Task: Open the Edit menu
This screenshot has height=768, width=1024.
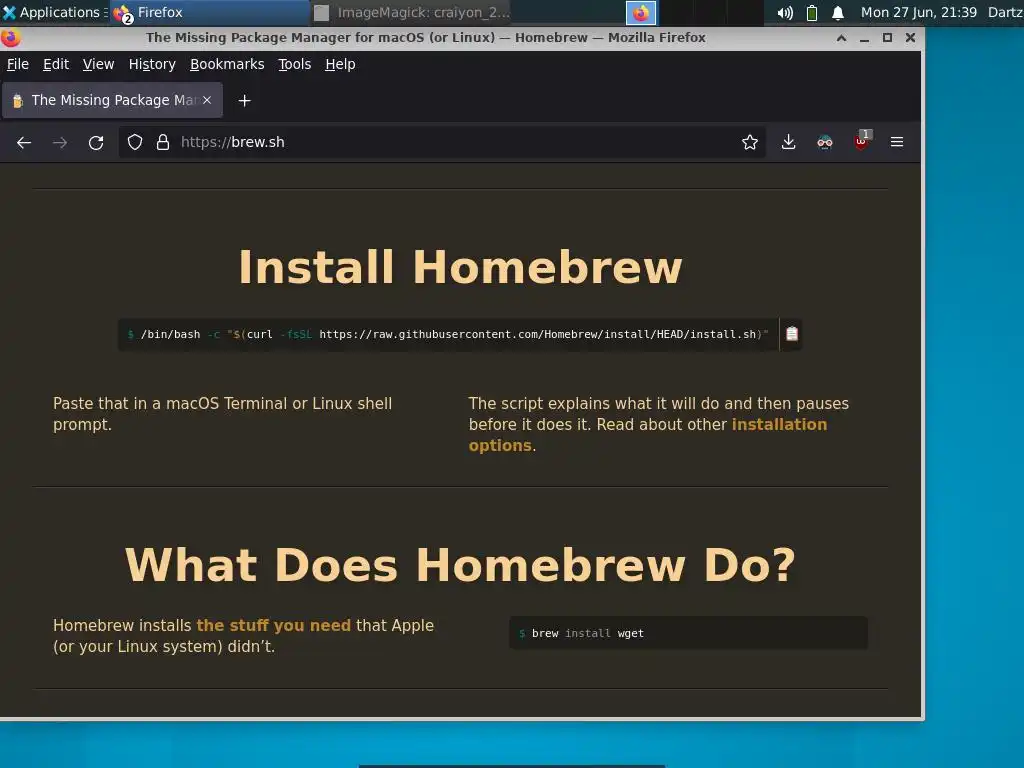Action: tap(56, 64)
